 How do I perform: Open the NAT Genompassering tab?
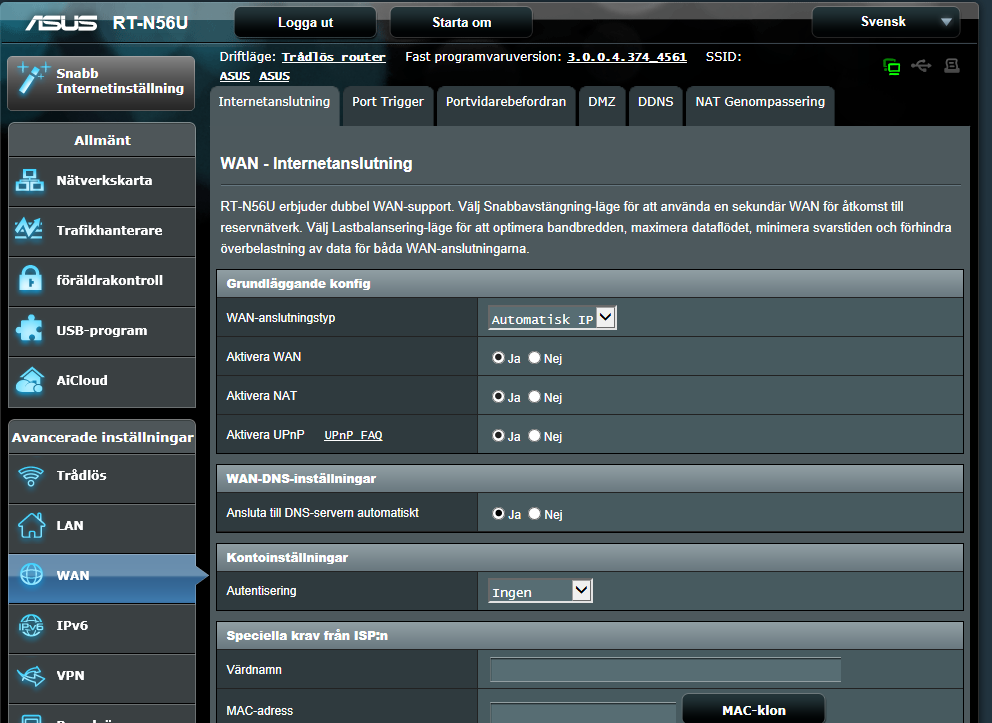coord(760,106)
